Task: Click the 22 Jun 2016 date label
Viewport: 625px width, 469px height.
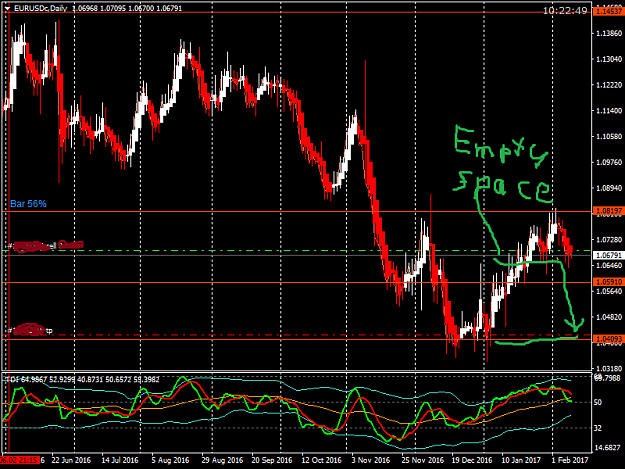Action: [71, 460]
